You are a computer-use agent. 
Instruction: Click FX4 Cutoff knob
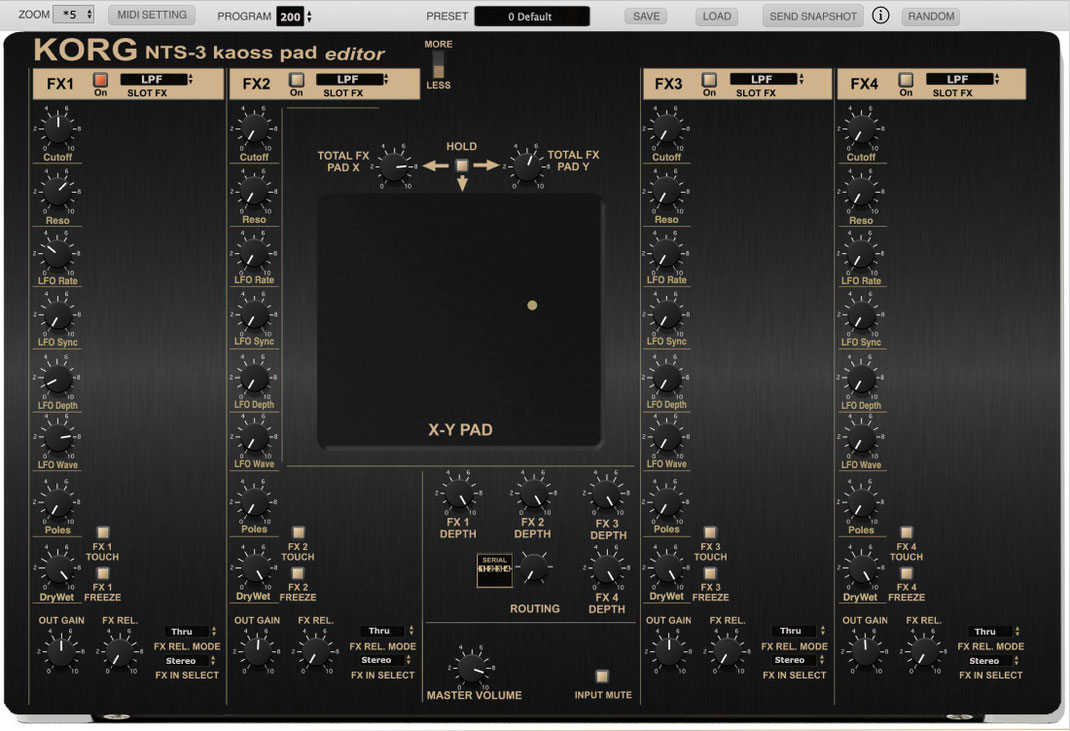tap(861, 129)
